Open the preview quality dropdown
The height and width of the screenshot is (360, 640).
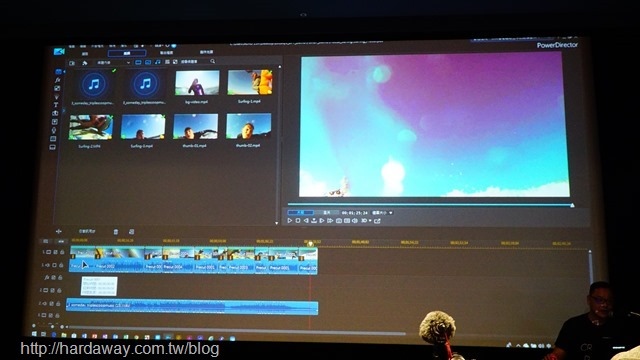click(x=382, y=213)
